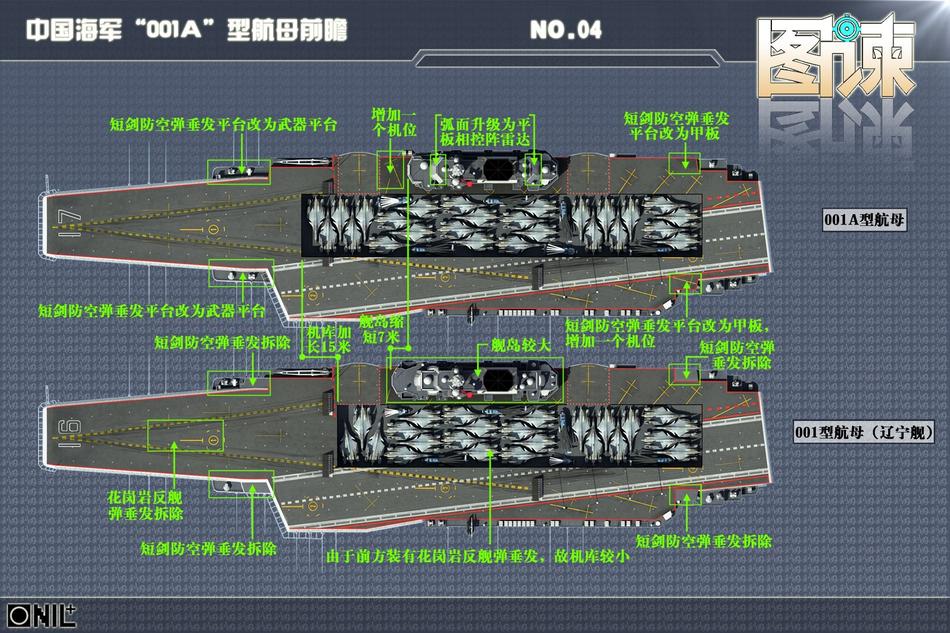
Task: Click the green box under 增加一个机位
Action: (391, 171)
